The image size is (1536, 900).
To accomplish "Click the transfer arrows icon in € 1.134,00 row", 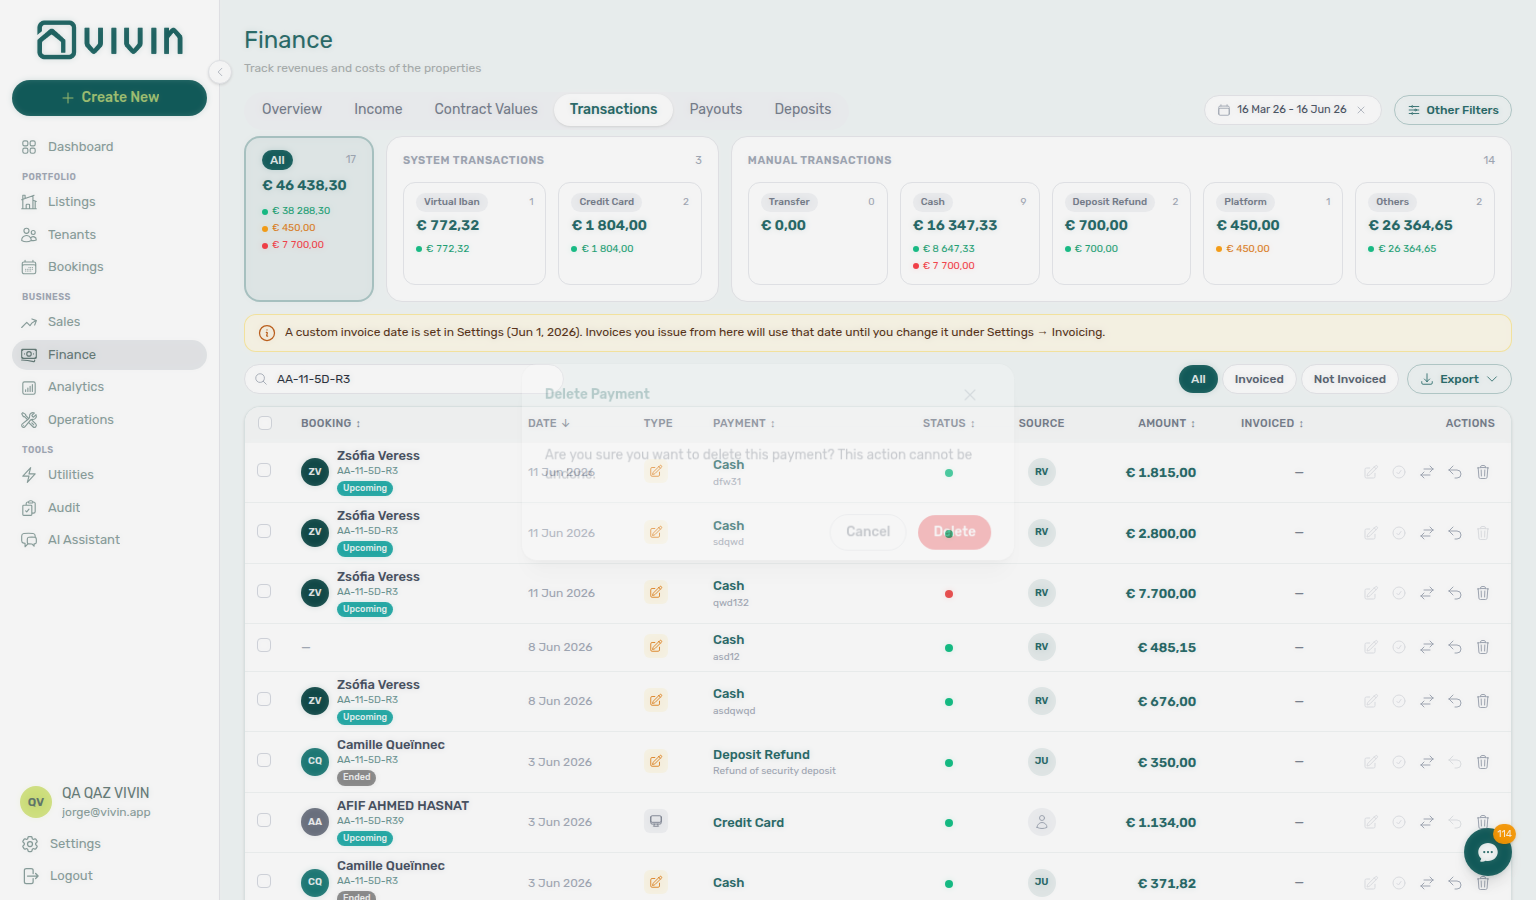I will [1427, 822].
